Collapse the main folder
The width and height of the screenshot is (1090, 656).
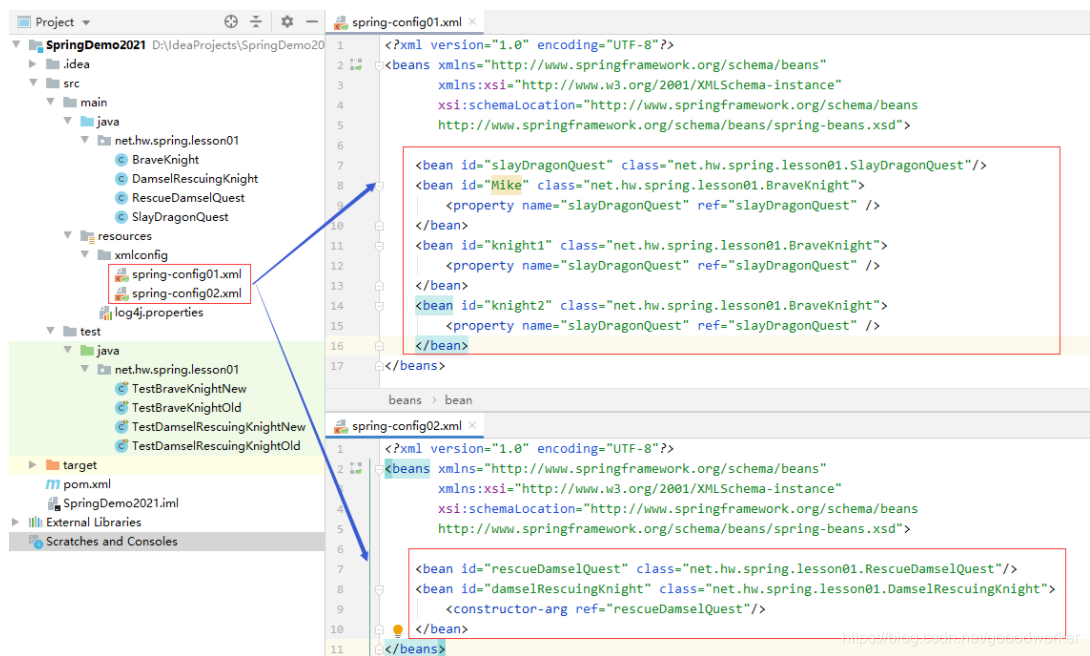(x=50, y=102)
